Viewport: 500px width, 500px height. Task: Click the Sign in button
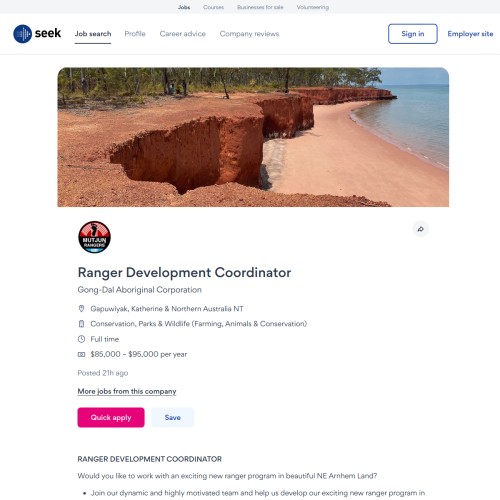click(x=413, y=34)
